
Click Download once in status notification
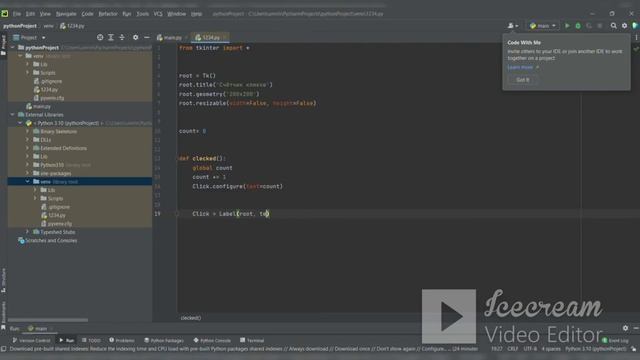(x=351, y=349)
